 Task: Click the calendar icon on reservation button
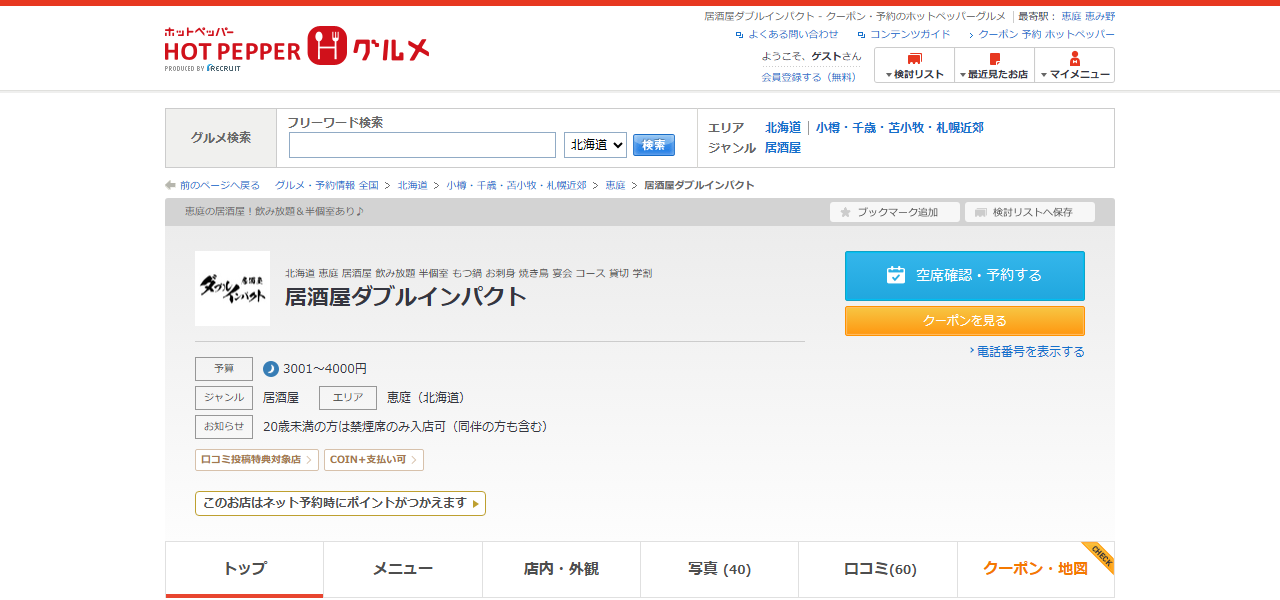(896, 275)
